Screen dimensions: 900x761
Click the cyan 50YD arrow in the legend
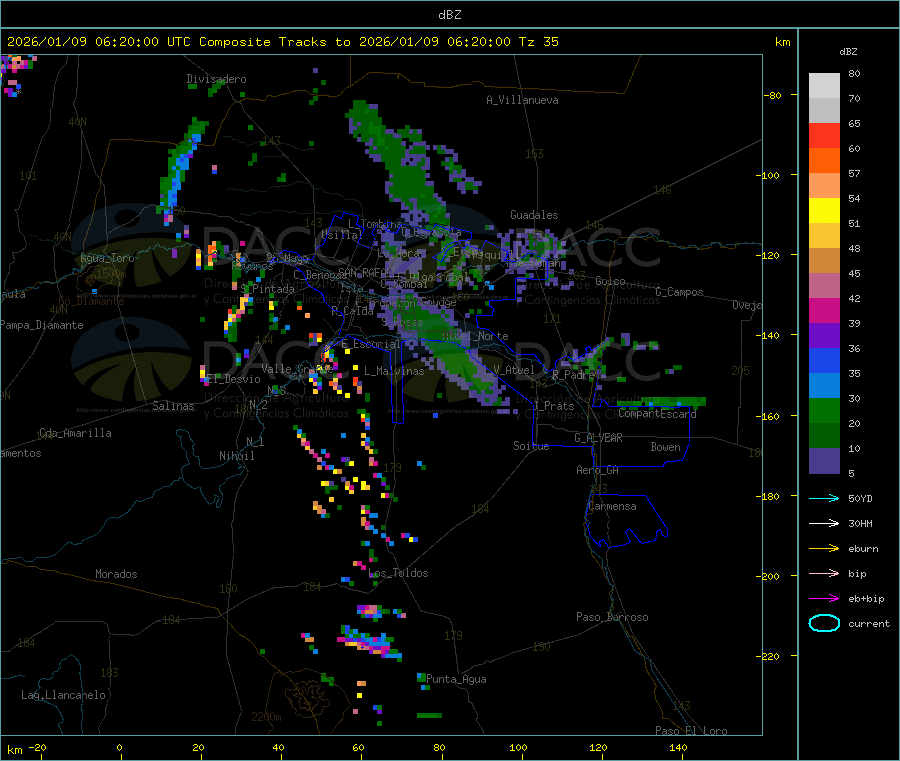(x=824, y=498)
